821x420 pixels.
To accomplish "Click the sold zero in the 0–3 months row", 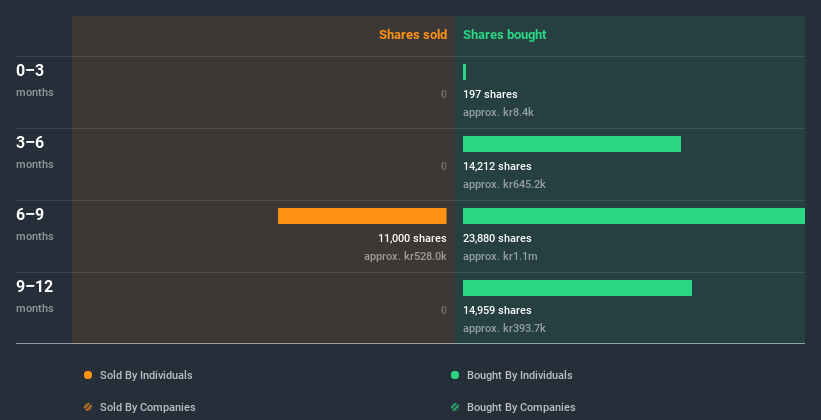I will pyautogui.click(x=444, y=94).
